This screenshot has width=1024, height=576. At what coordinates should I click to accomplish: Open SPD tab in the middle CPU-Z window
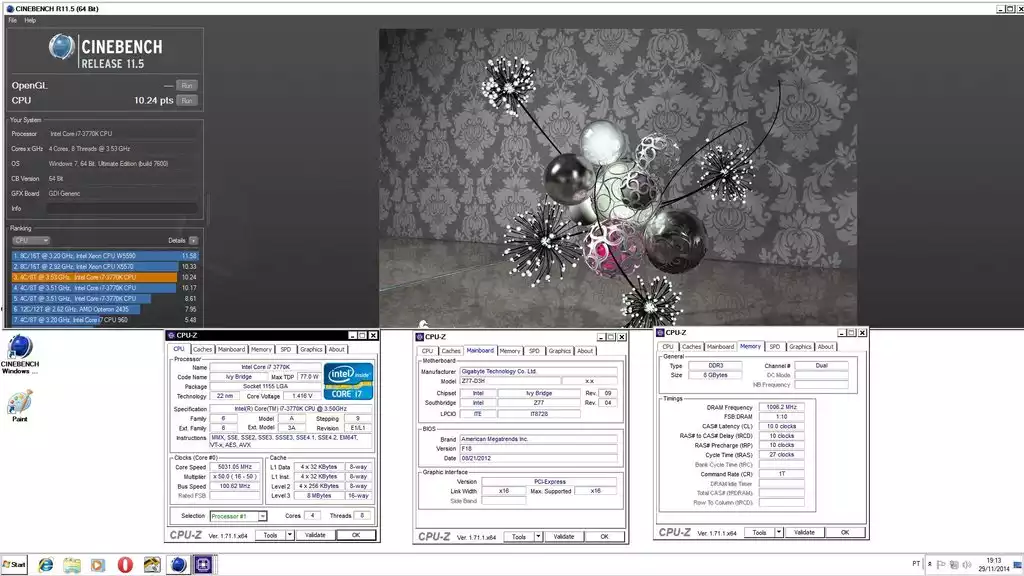(x=534, y=351)
